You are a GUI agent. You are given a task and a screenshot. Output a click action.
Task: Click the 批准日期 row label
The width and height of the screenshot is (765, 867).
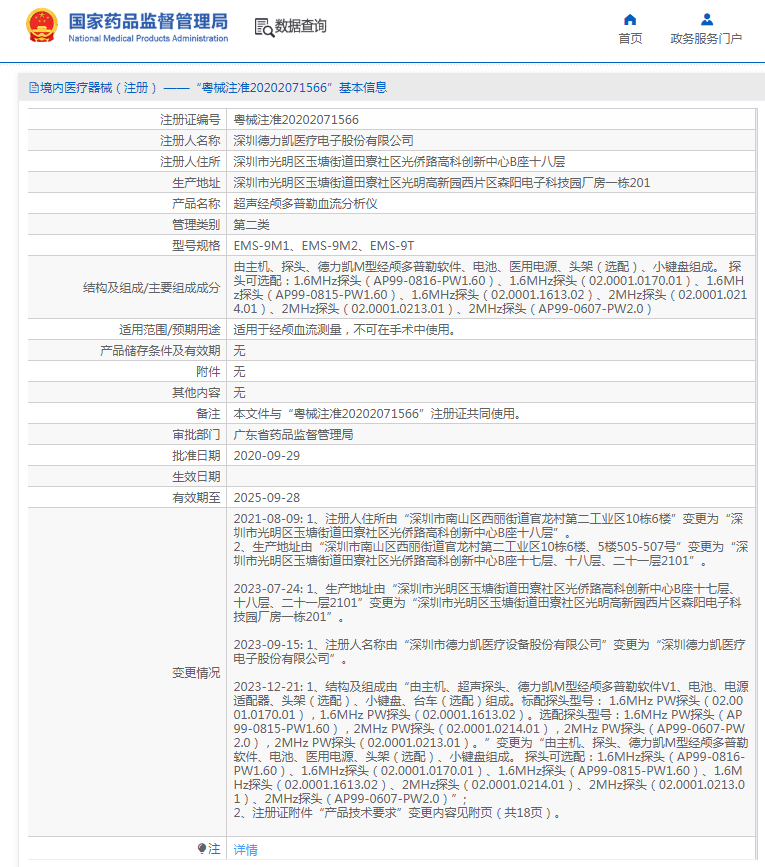(x=196, y=456)
